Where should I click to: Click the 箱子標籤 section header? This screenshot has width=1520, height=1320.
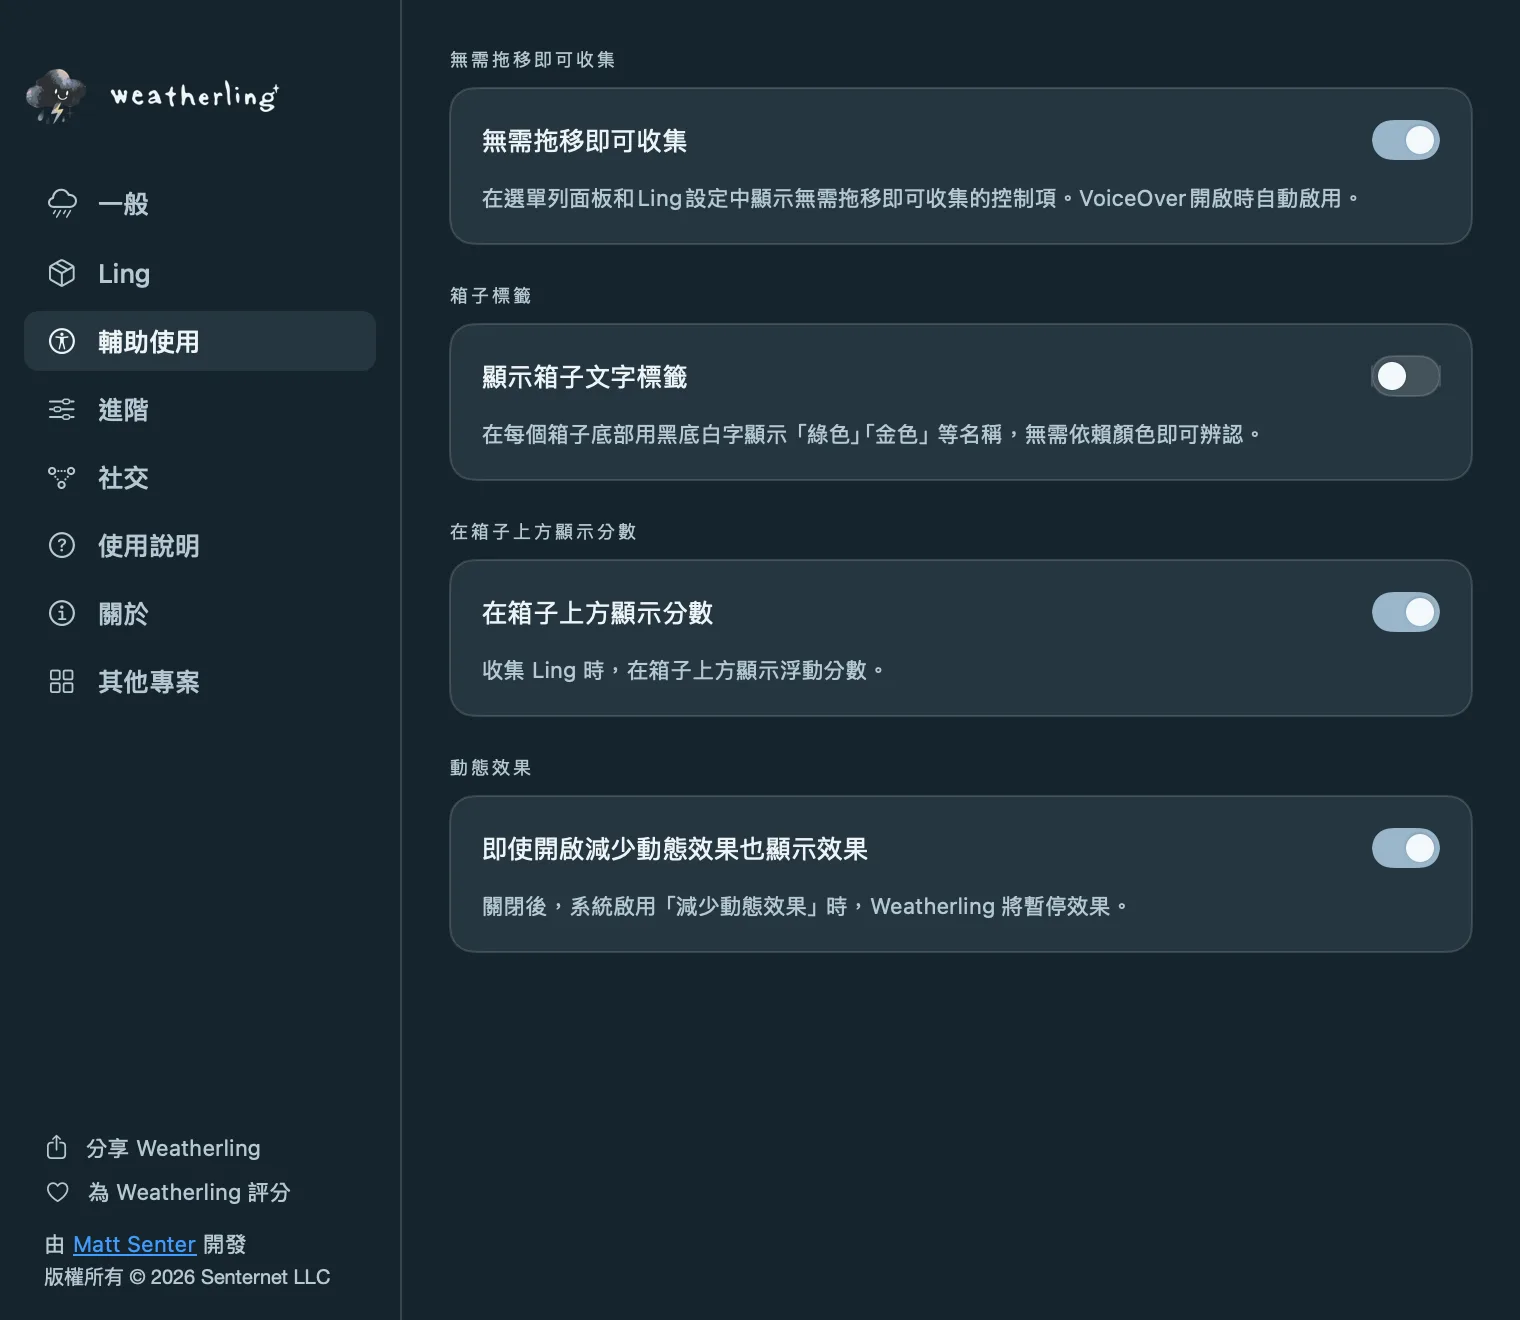(x=490, y=295)
